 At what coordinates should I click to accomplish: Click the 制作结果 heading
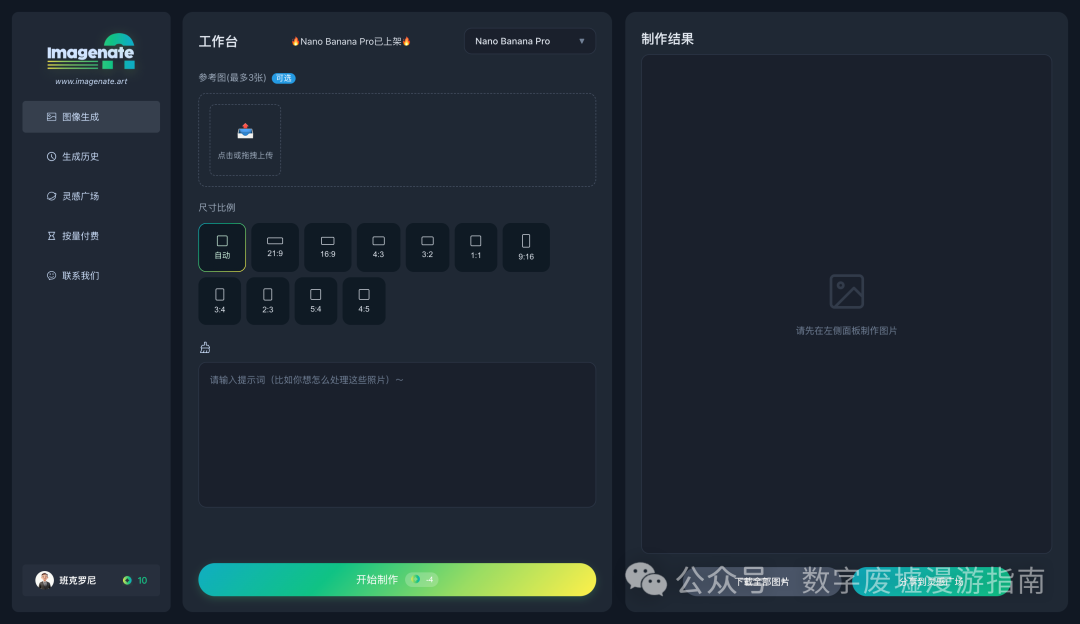coord(667,39)
